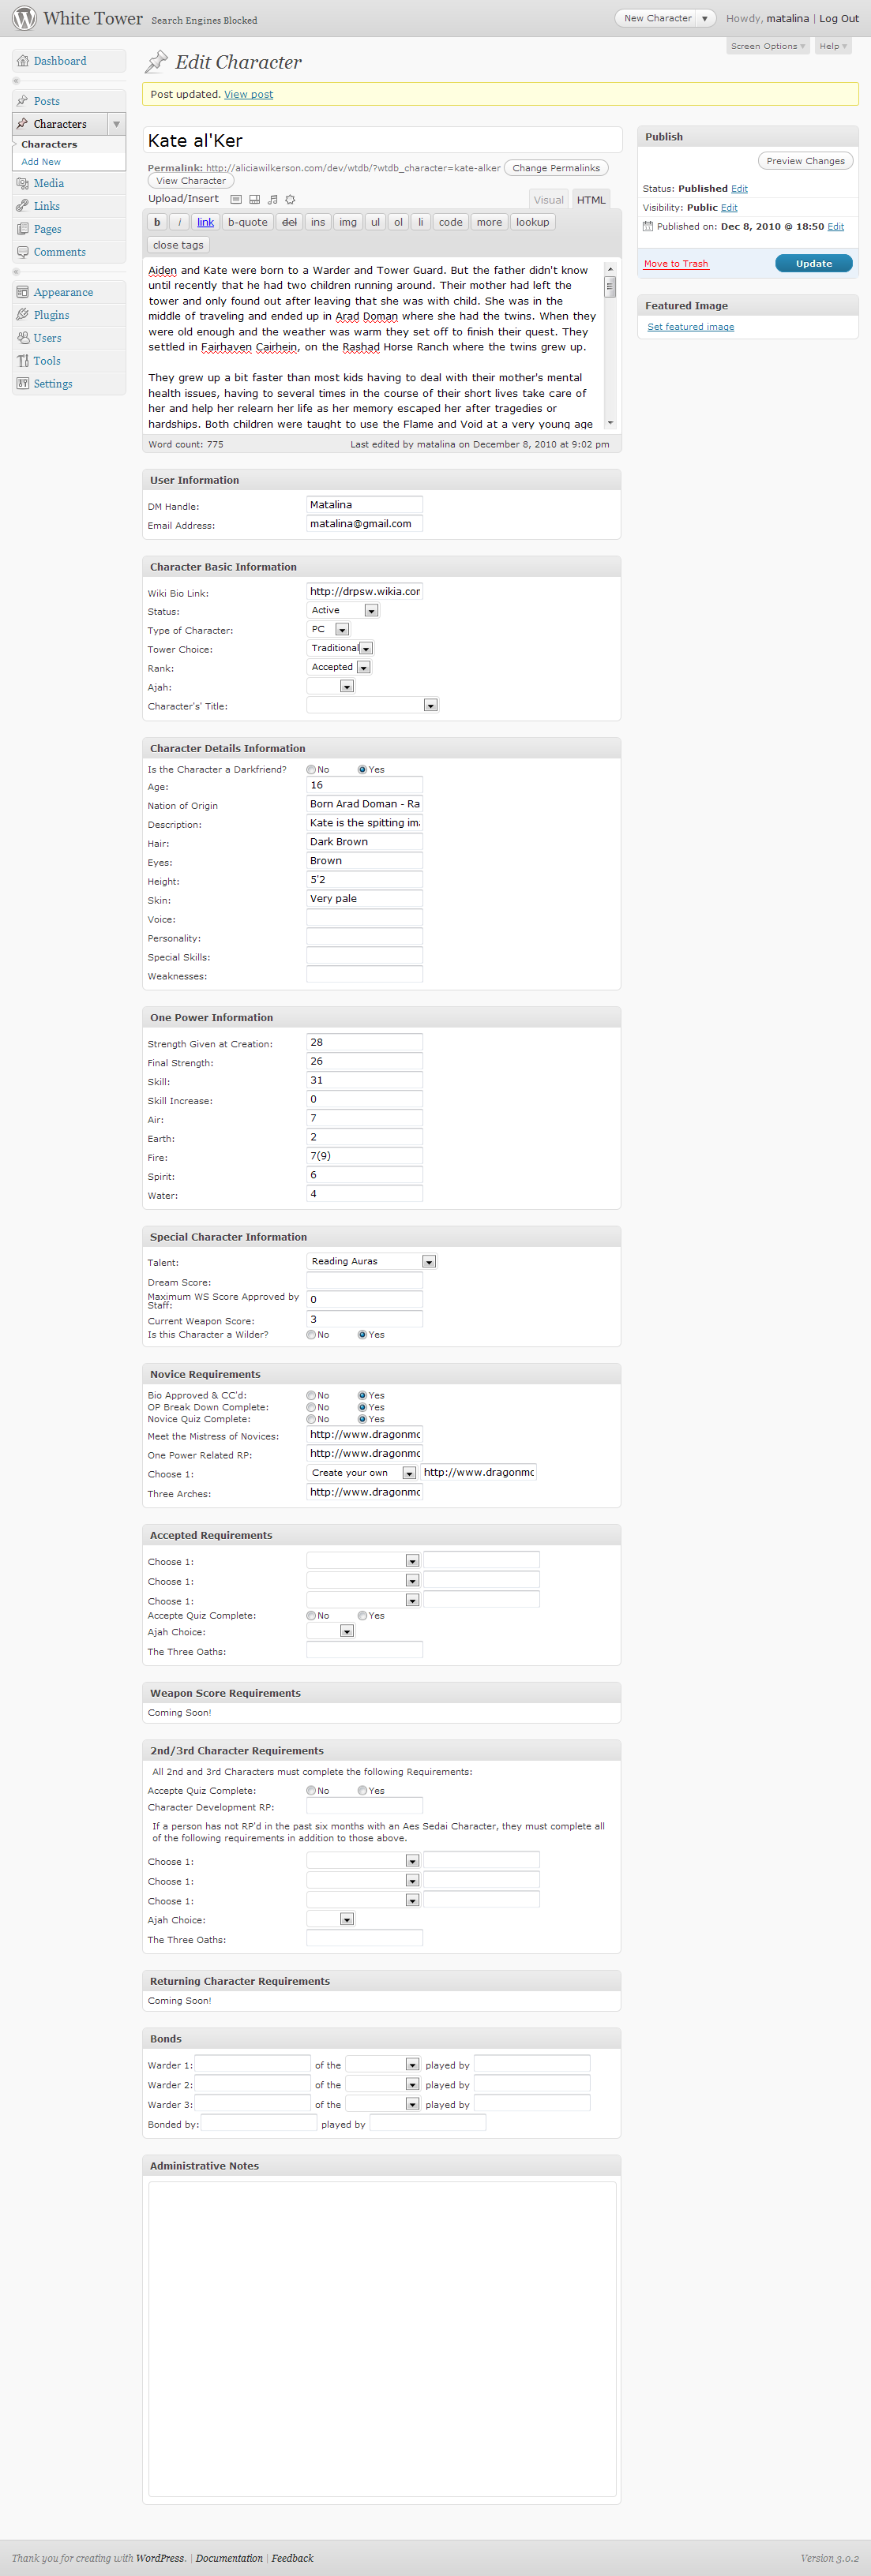Click the Log Out link
The height and width of the screenshot is (2576, 871).
tap(839, 18)
